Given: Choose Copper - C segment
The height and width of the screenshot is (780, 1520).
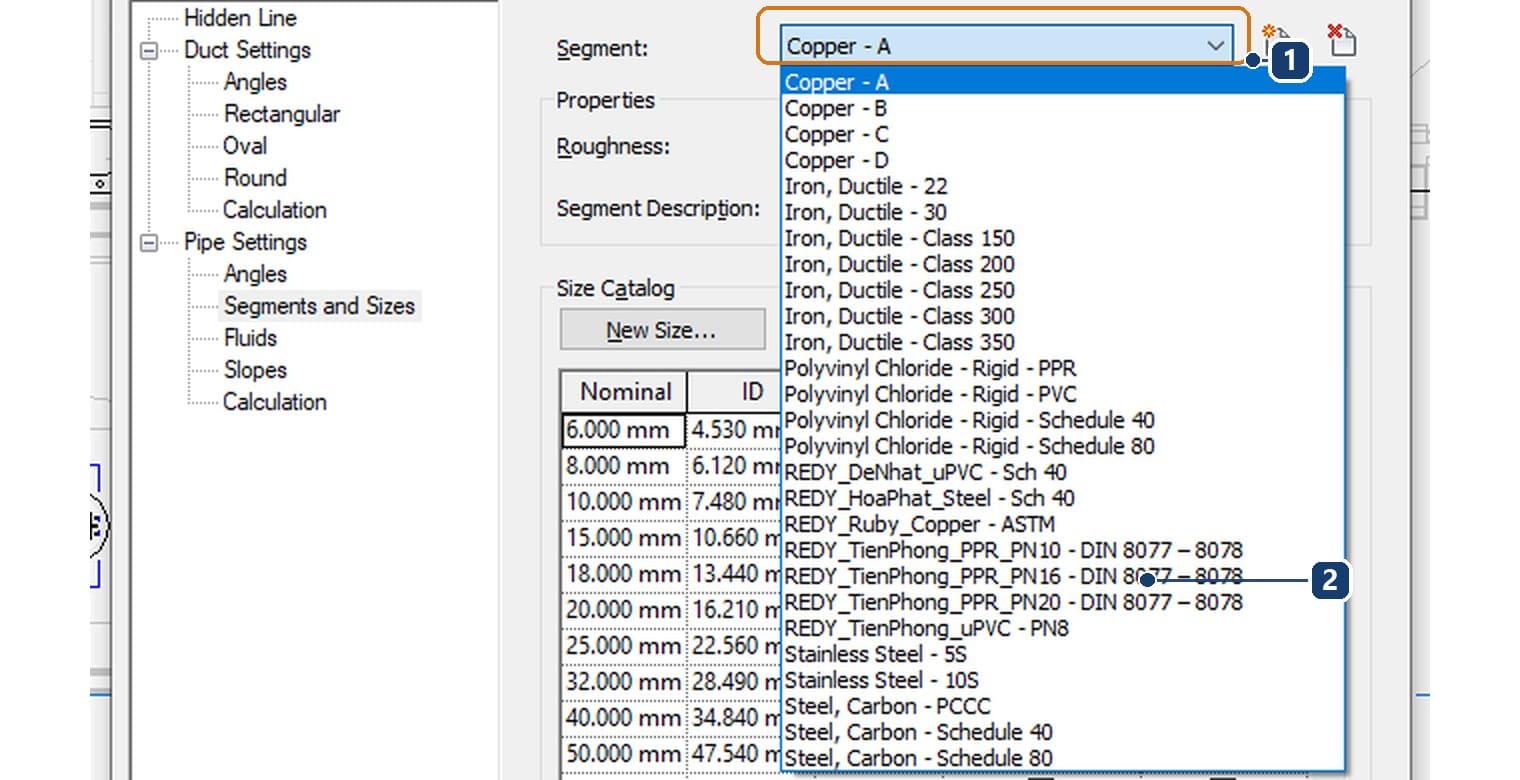Looking at the screenshot, I should point(1063,134).
